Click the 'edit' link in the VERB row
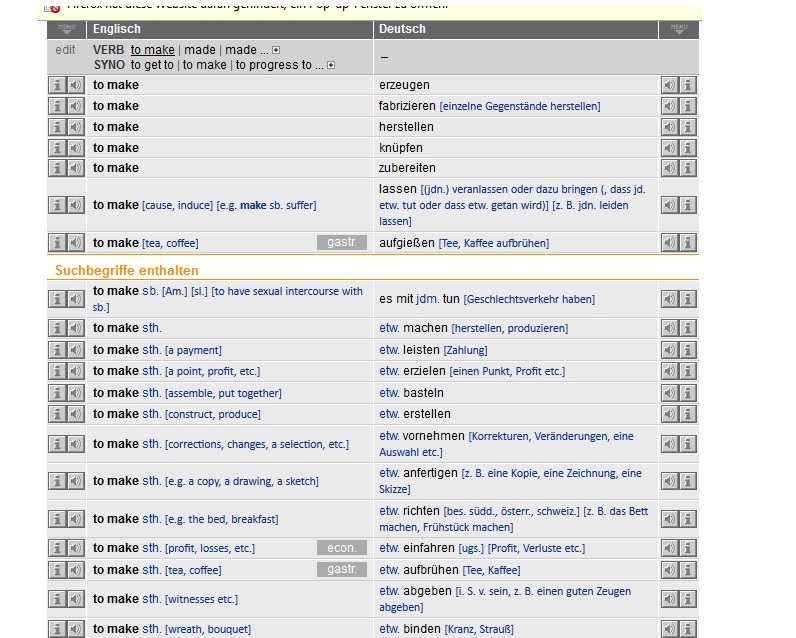 [66, 50]
